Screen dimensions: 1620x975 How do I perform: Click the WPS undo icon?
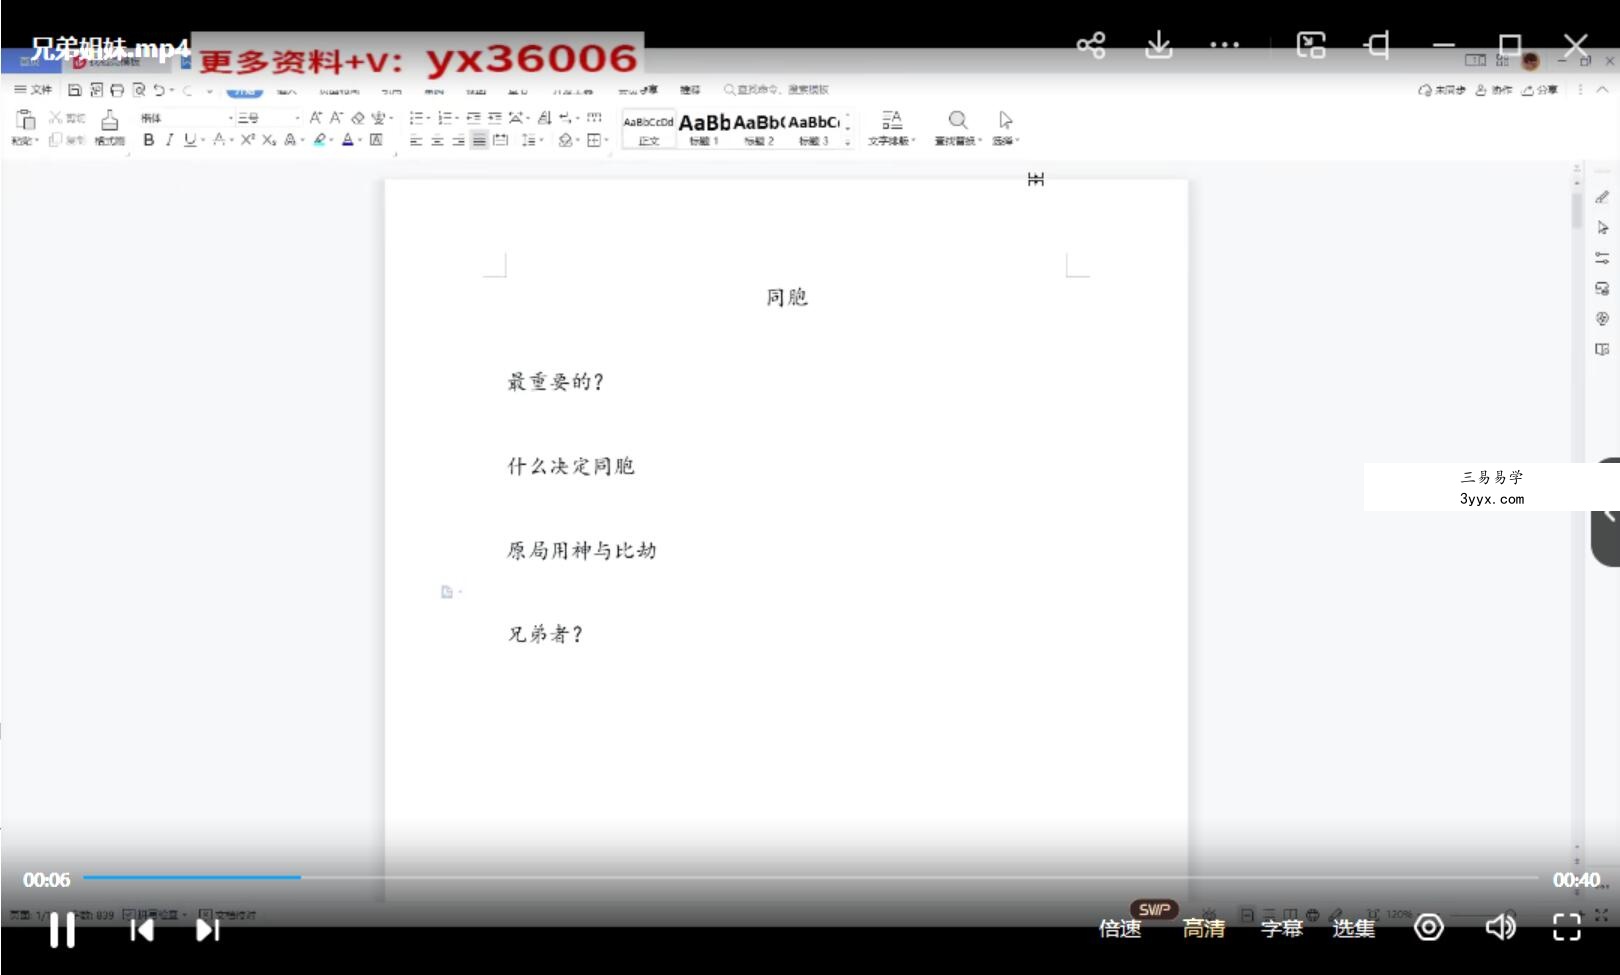(159, 90)
